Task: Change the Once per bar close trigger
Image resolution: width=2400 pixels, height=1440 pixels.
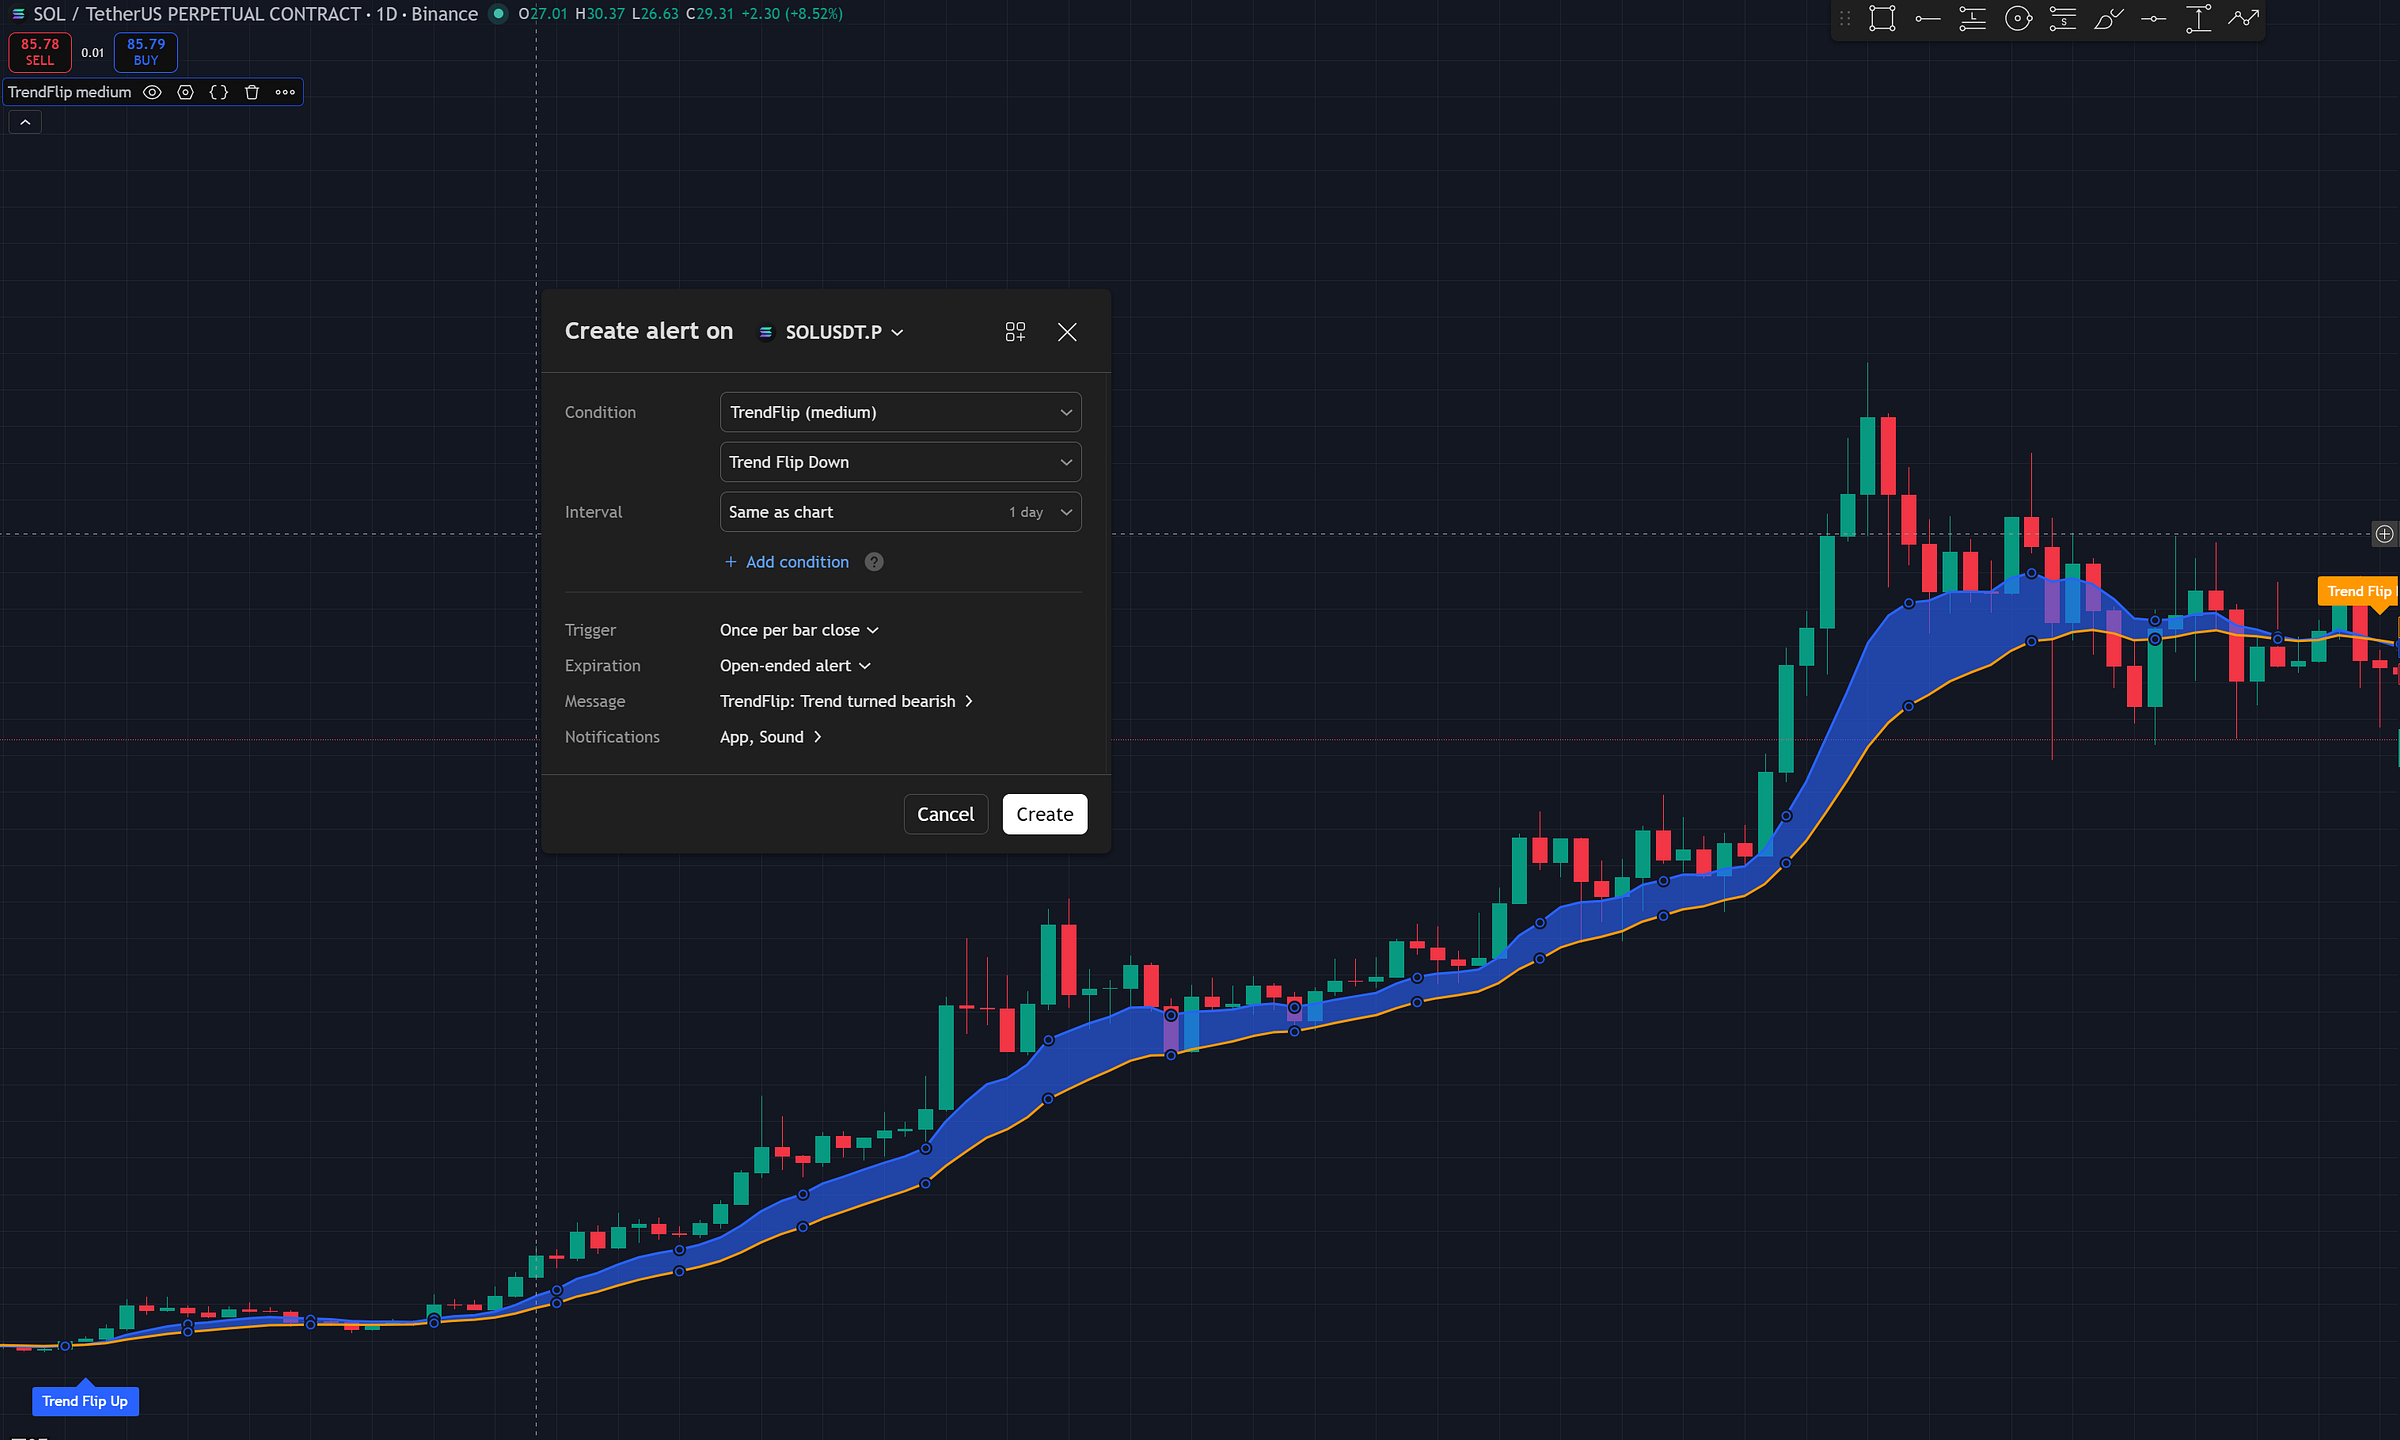Action: pyautogui.click(x=799, y=630)
